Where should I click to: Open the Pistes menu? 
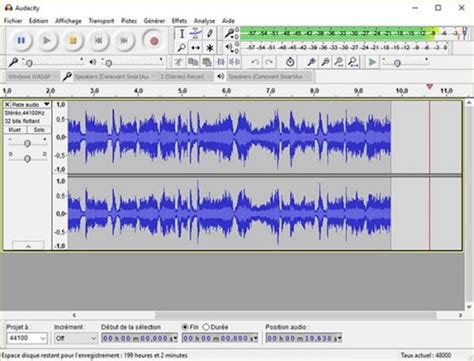coord(129,21)
